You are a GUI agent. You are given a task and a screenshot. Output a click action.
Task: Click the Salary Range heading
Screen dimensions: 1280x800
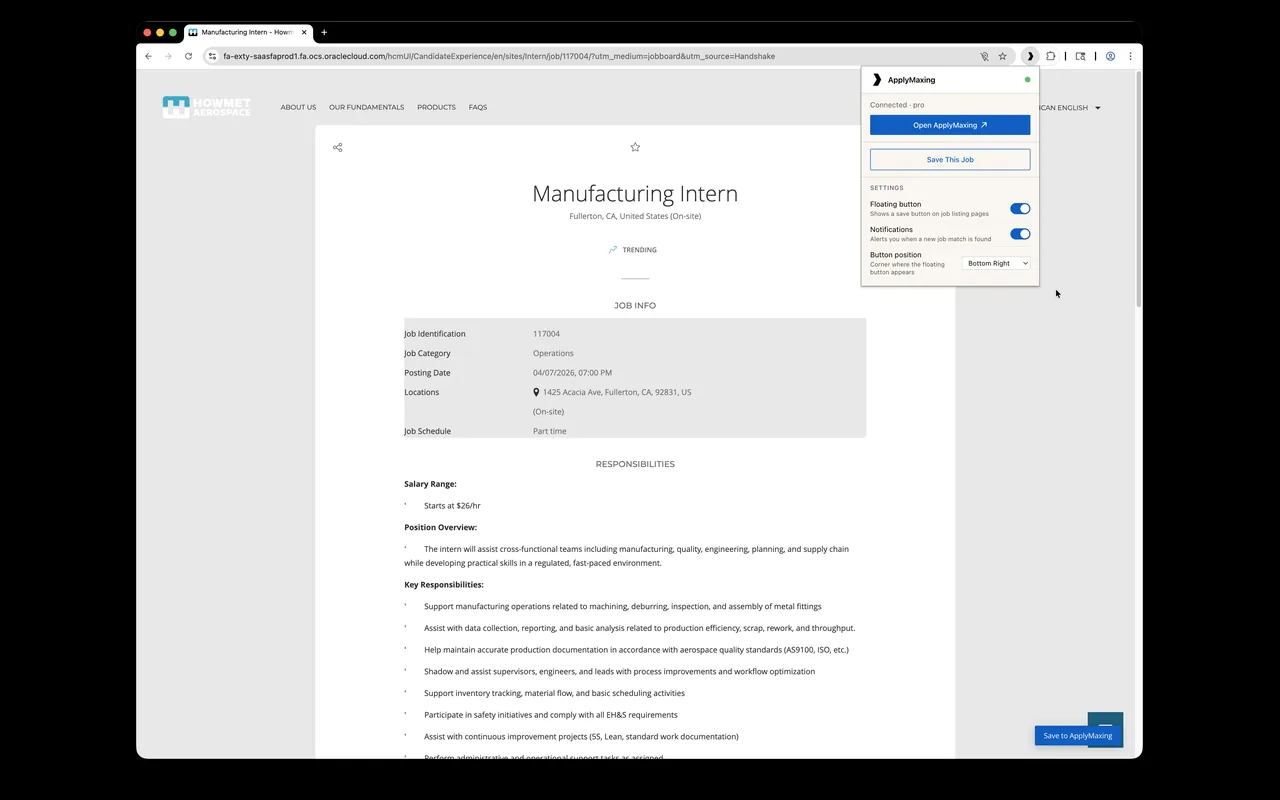pyautogui.click(x=430, y=484)
